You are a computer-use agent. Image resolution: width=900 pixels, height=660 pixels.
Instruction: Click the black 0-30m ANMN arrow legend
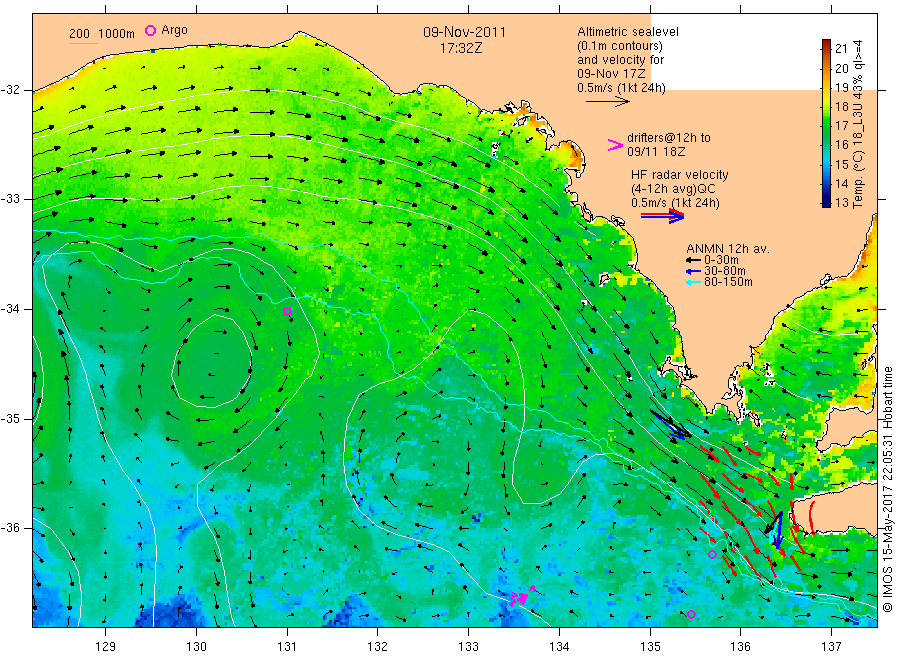coord(693,260)
